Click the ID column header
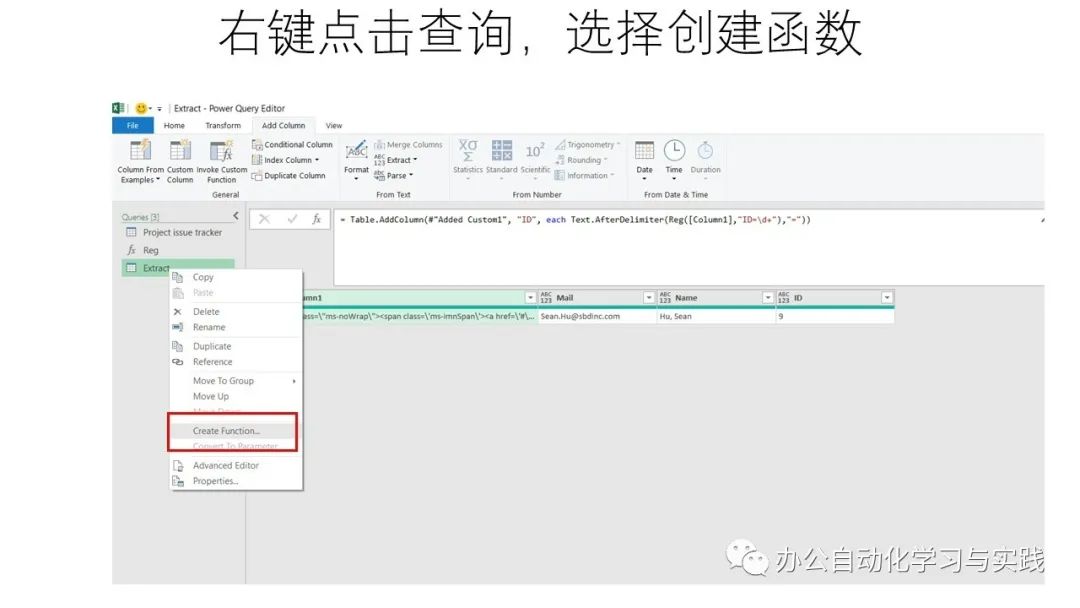The image size is (1080, 608). [x=835, y=297]
